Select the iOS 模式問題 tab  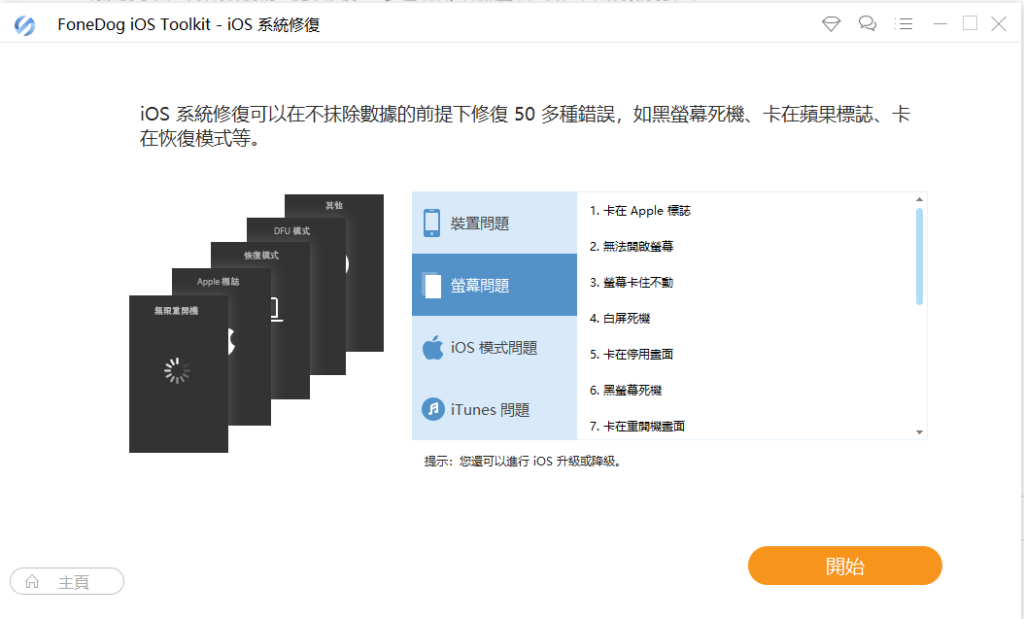point(494,348)
